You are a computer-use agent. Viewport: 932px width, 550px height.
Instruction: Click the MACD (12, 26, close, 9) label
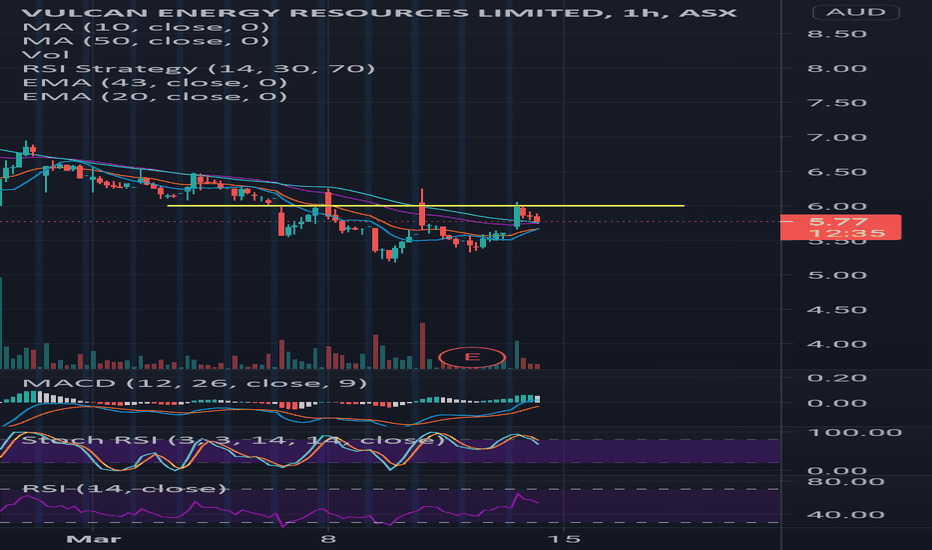point(194,383)
